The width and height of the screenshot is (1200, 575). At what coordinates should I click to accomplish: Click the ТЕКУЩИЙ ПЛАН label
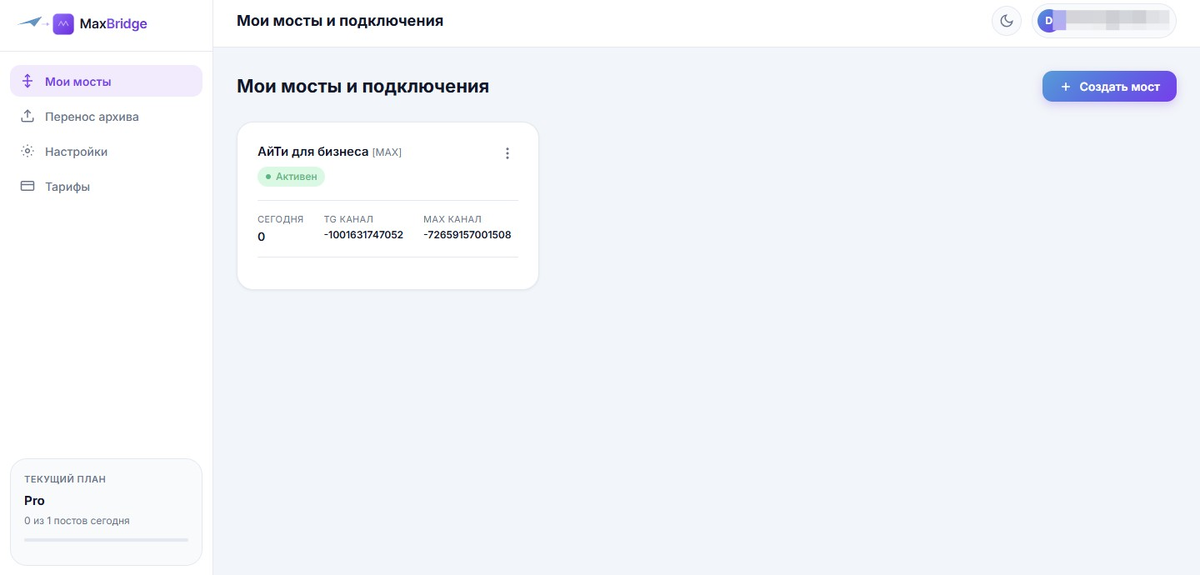65,479
